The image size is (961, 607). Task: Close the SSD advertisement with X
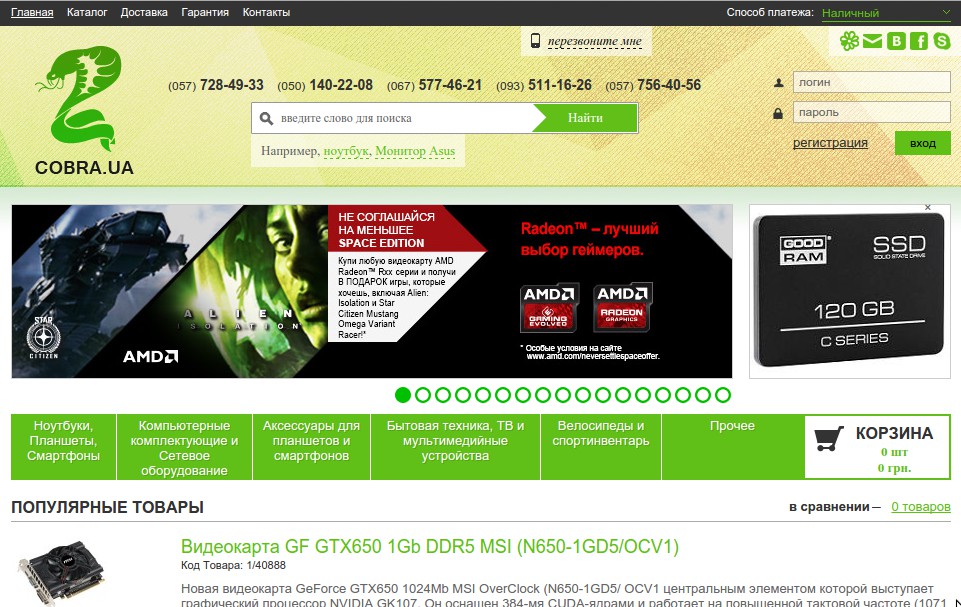(x=928, y=208)
